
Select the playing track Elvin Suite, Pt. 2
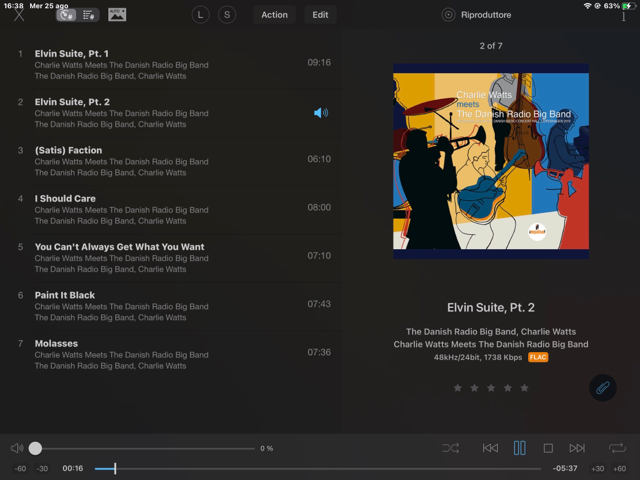[x=171, y=113]
